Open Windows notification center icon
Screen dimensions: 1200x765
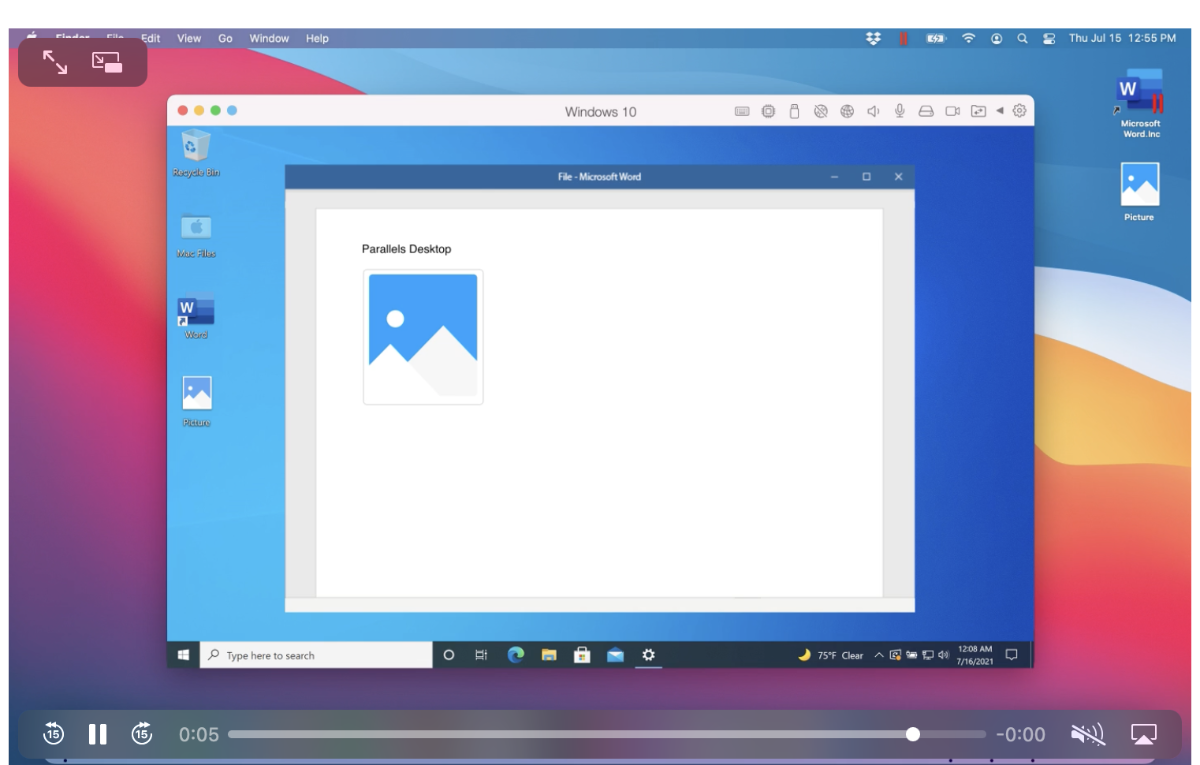(x=1011, y=655)
